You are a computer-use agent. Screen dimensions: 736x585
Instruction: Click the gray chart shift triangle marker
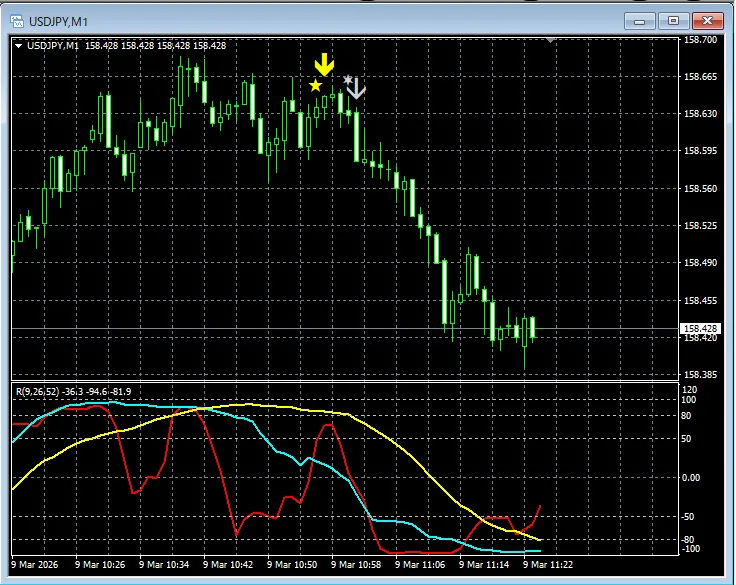549,40
